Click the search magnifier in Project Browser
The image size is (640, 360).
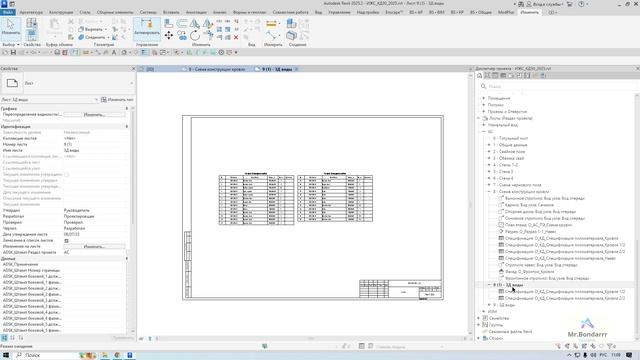click(483, 87)
